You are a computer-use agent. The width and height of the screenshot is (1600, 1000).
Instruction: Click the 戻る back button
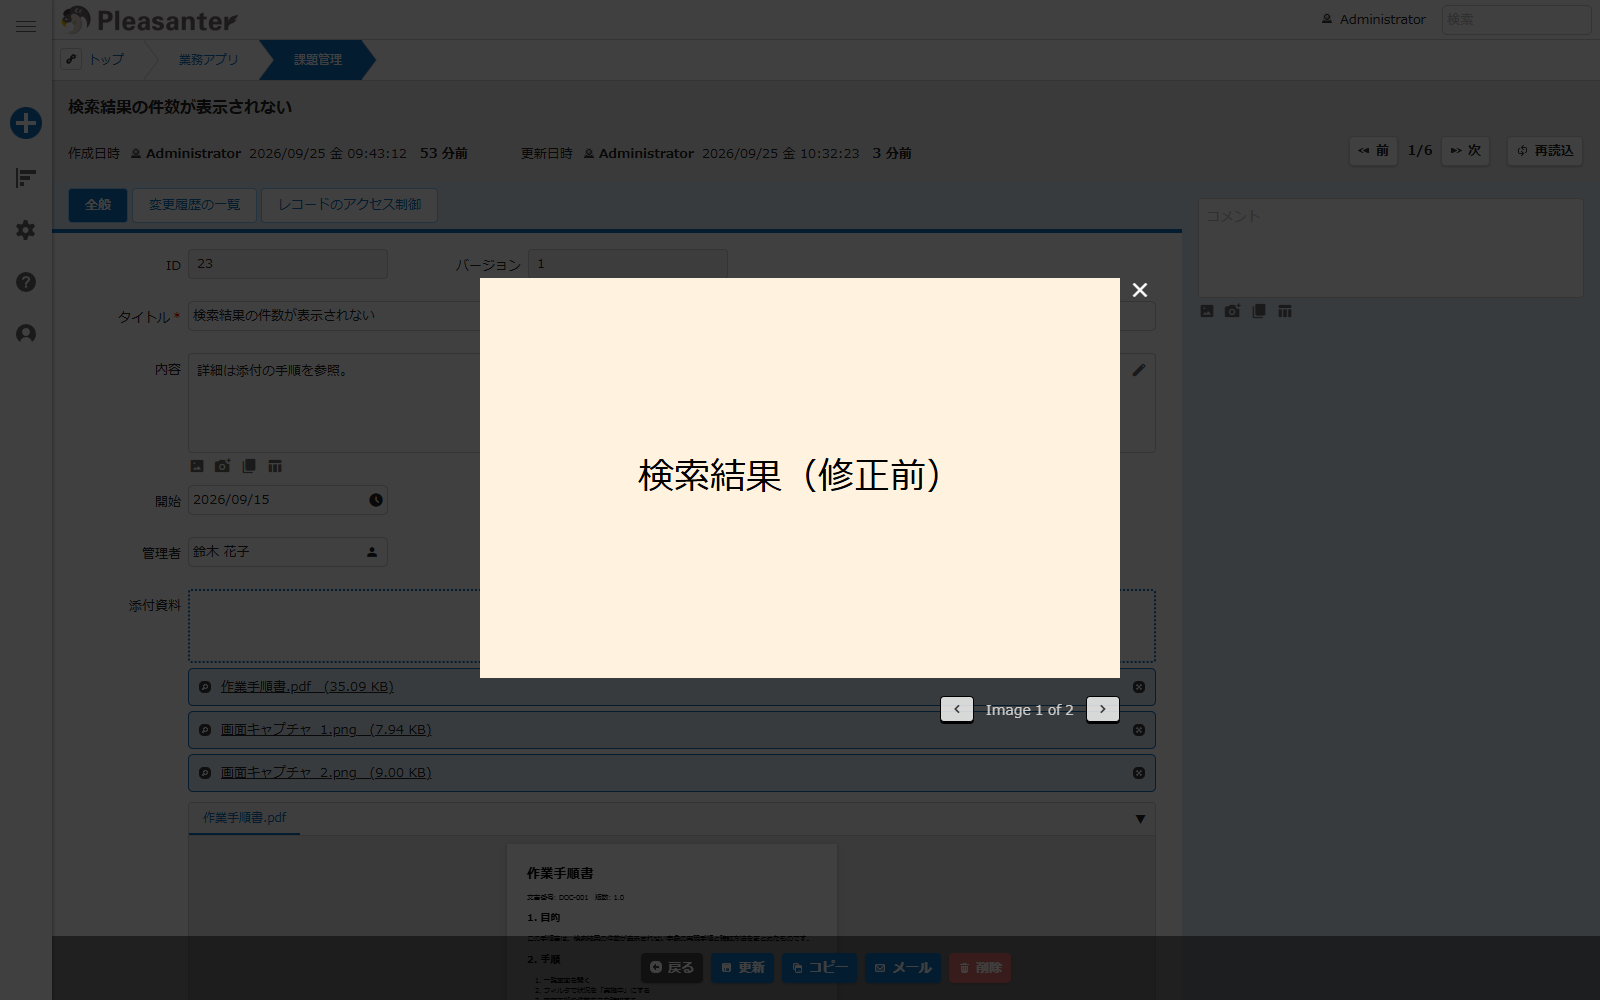coord(672,968)
